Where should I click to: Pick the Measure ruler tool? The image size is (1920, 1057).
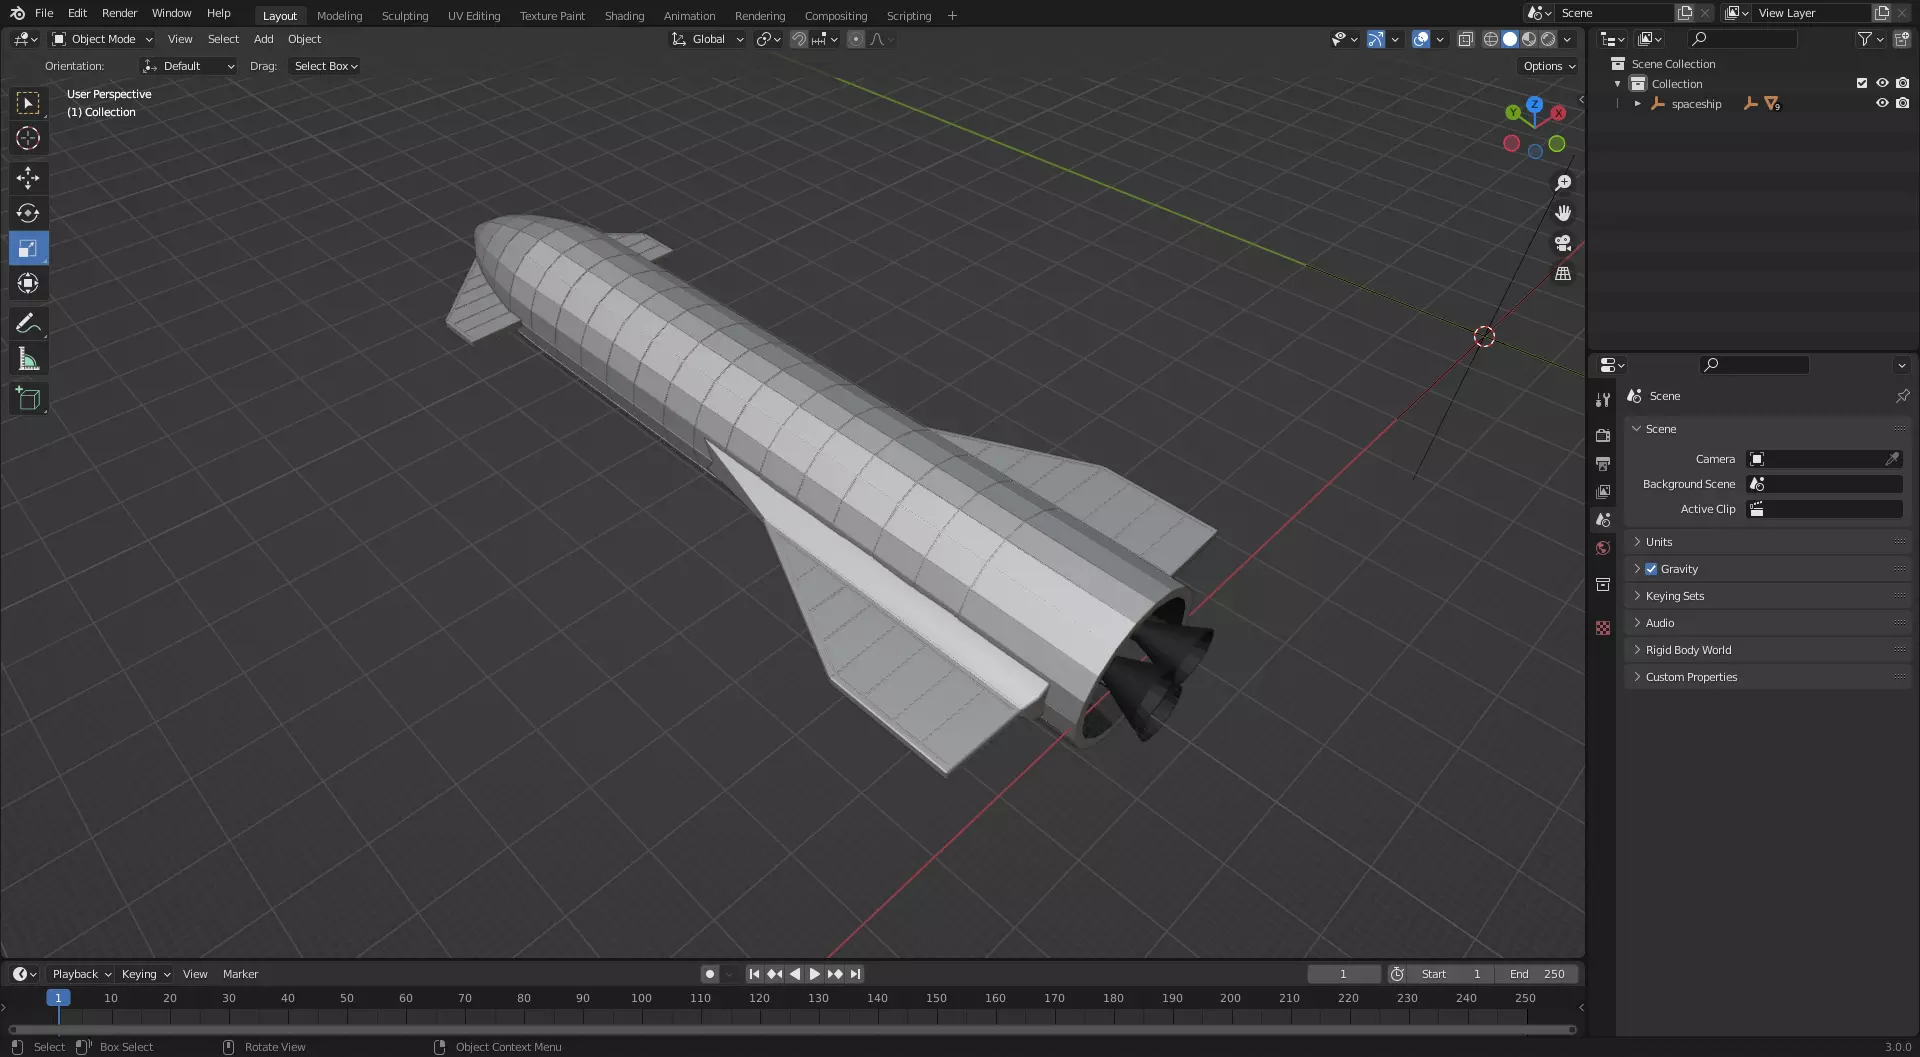pyautogui.click(x=28, y=359)
